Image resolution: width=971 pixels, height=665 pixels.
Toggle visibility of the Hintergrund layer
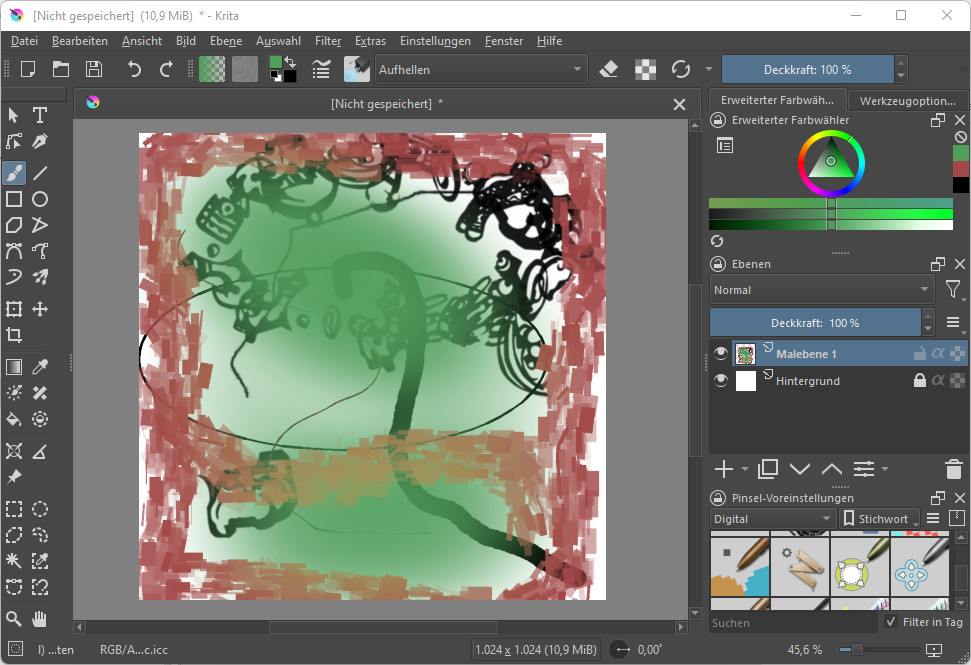pyautogui.click(x=721, y=380)
